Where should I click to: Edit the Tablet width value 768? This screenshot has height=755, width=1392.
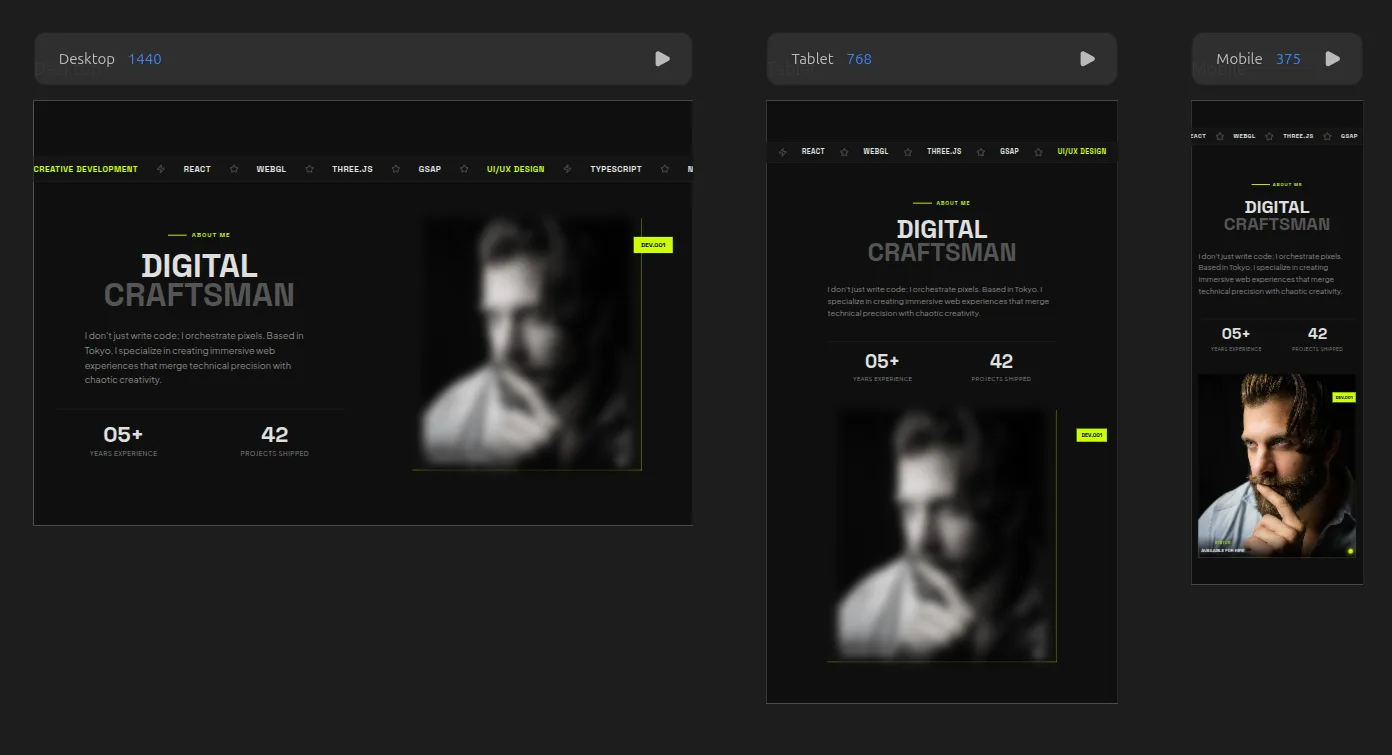[858, 59]
